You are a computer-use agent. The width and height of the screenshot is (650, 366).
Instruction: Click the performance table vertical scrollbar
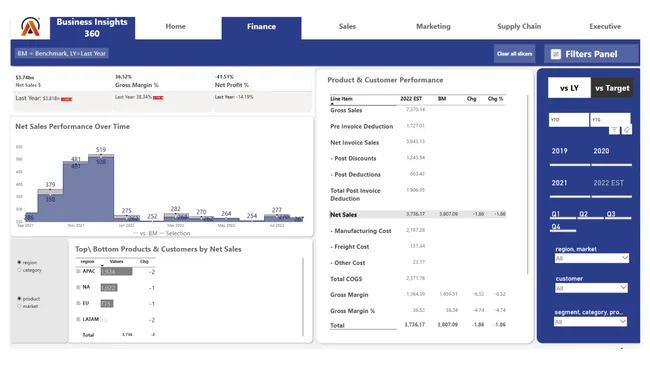(528, 184)
